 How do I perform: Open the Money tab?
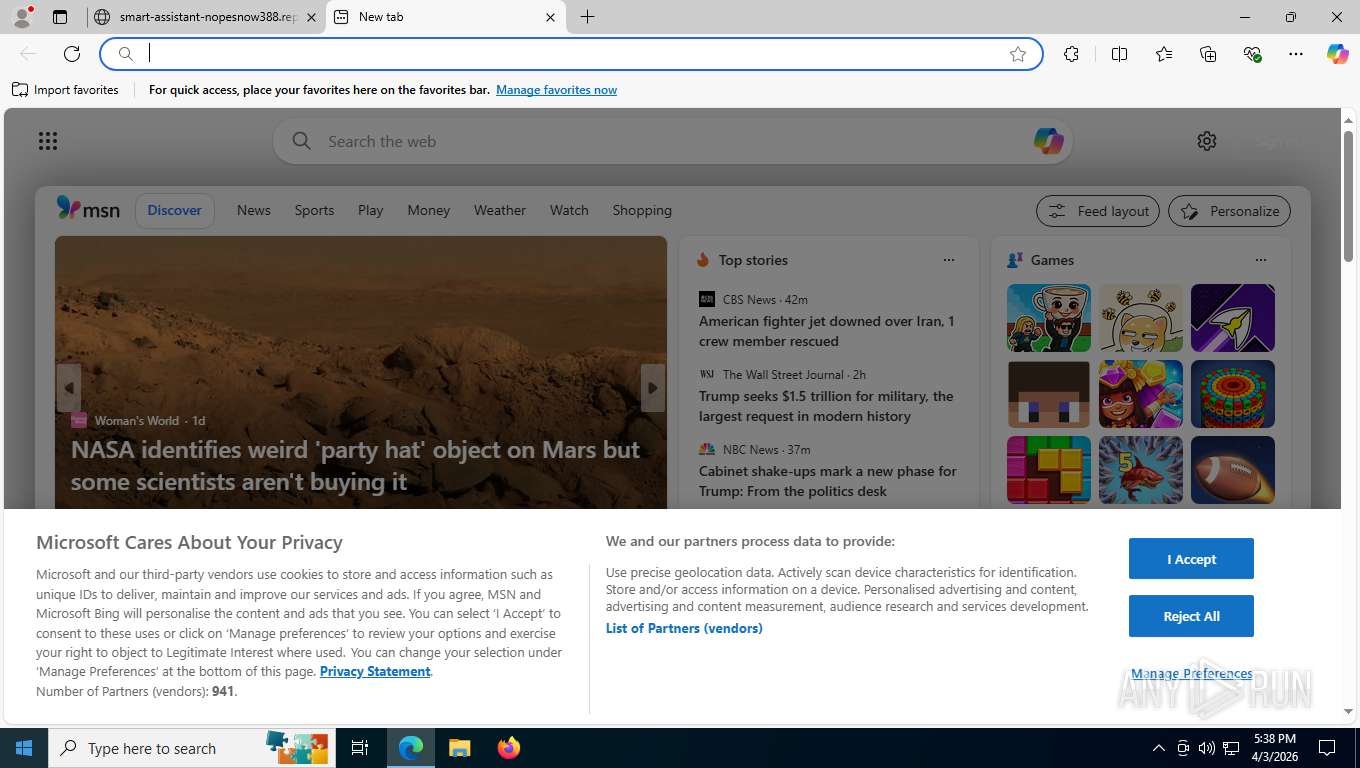click(x=429, y=210)
